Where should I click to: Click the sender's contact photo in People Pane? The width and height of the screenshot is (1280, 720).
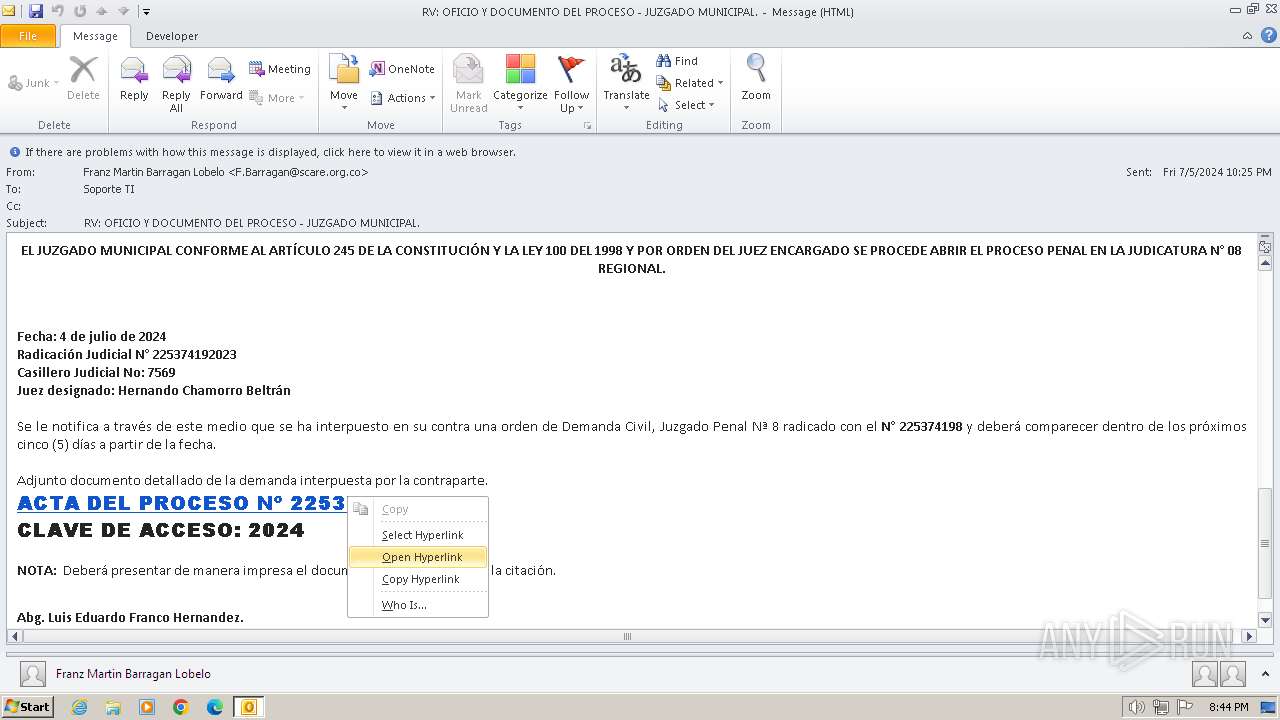[x=33, y=674]
